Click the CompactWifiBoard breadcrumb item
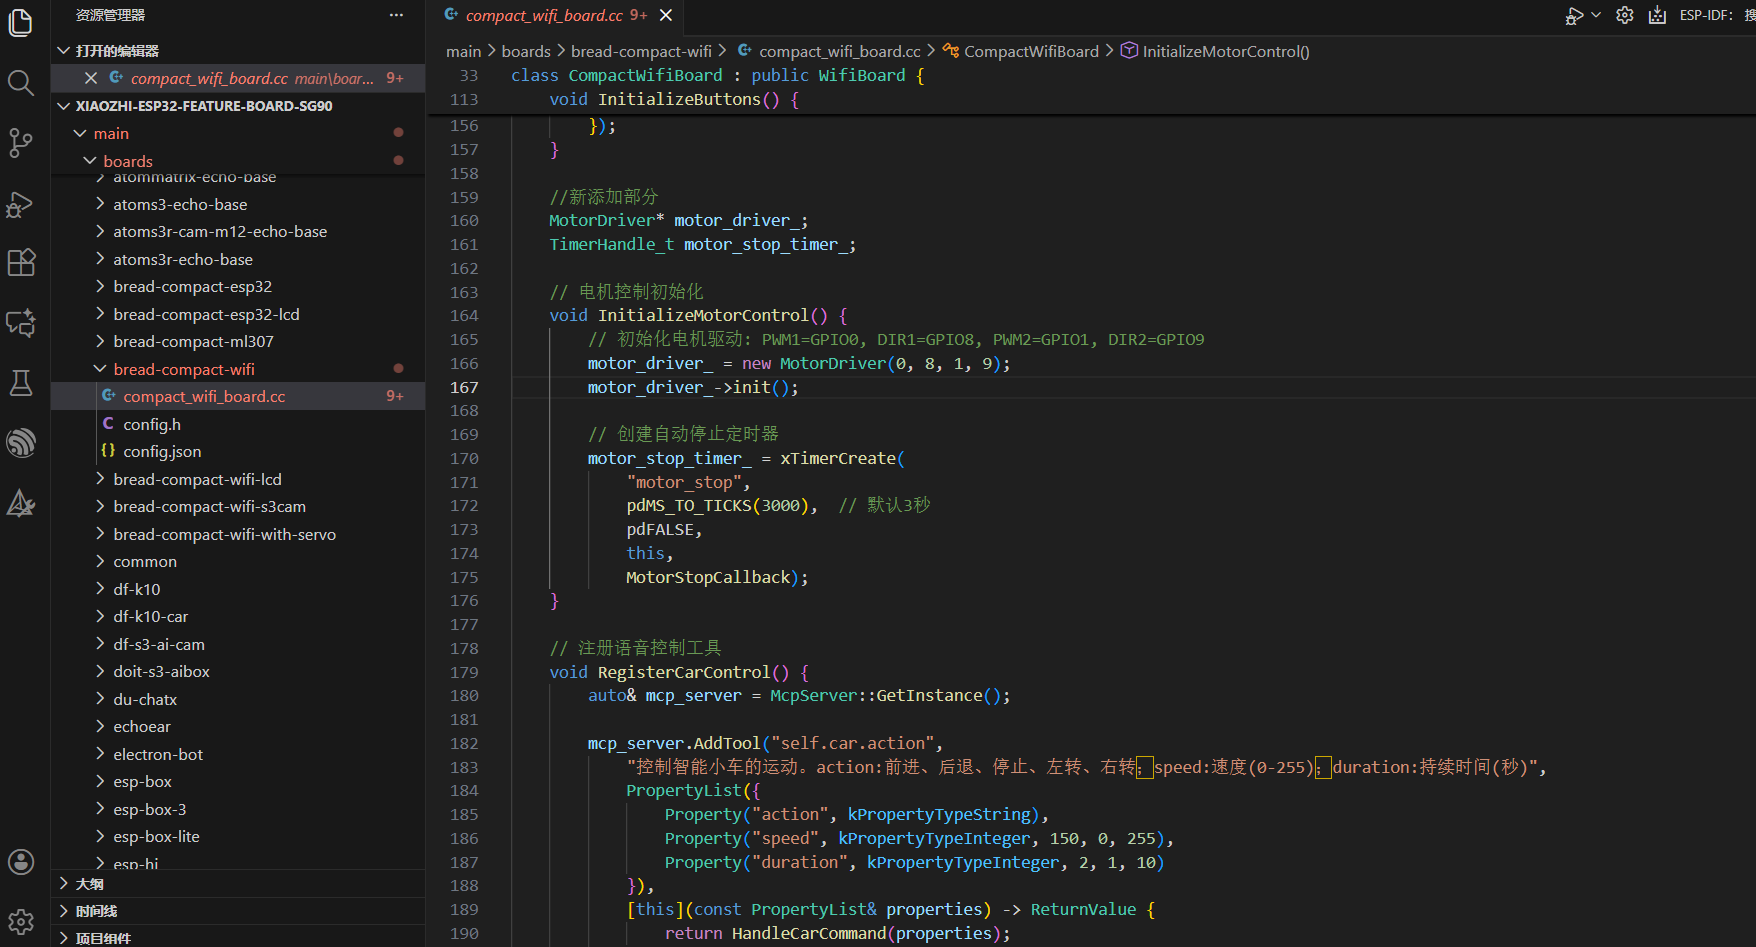This screenshot has width=1756, height=947. tap(1030, 51)
